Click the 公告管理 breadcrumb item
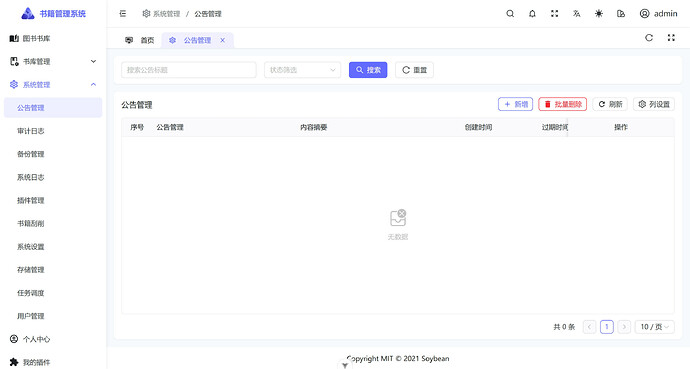This screenshot has height=369, width=690. tap(208, 14)
